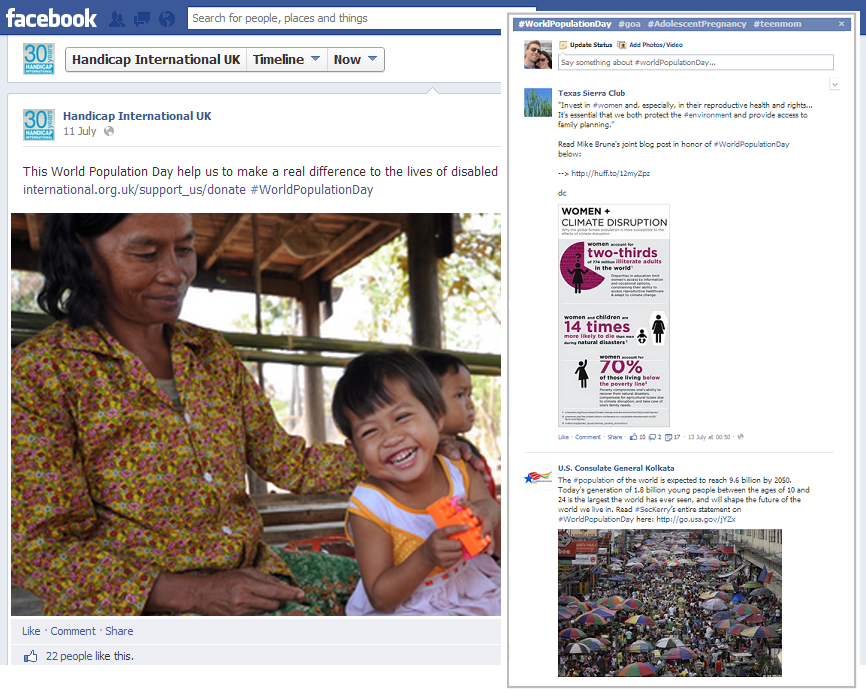Open notifications globe icon
Screen dimensions: 866x695
click(x=167, y=19)
